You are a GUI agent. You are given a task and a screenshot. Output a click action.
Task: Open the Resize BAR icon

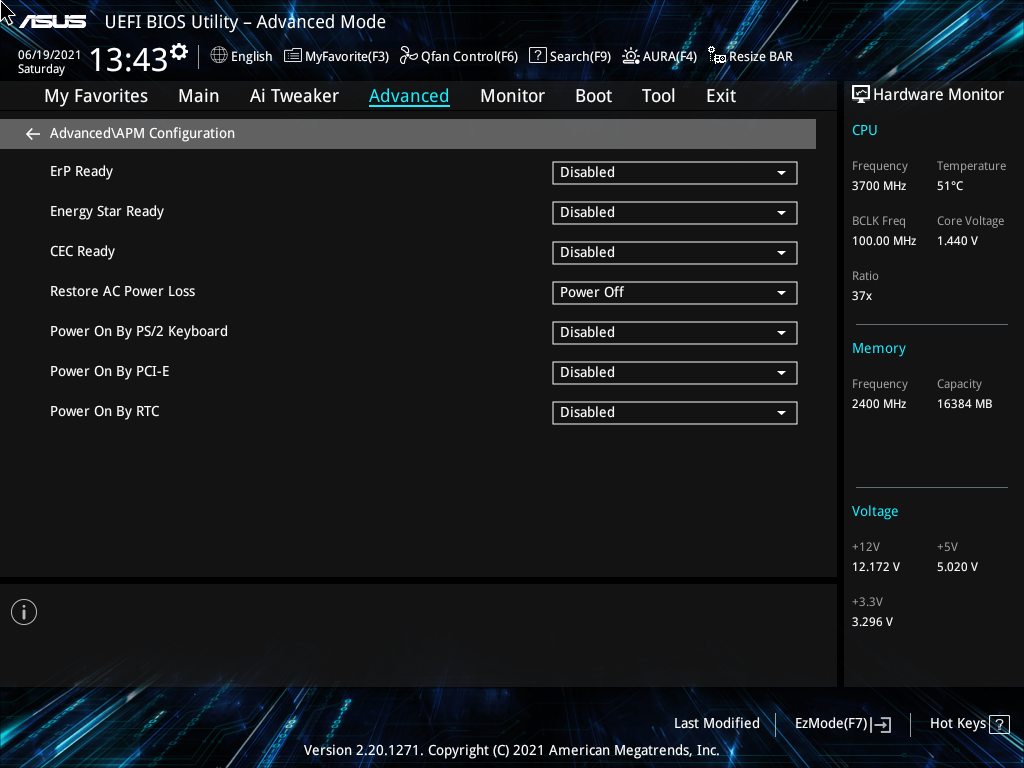(x=717, y=56)
